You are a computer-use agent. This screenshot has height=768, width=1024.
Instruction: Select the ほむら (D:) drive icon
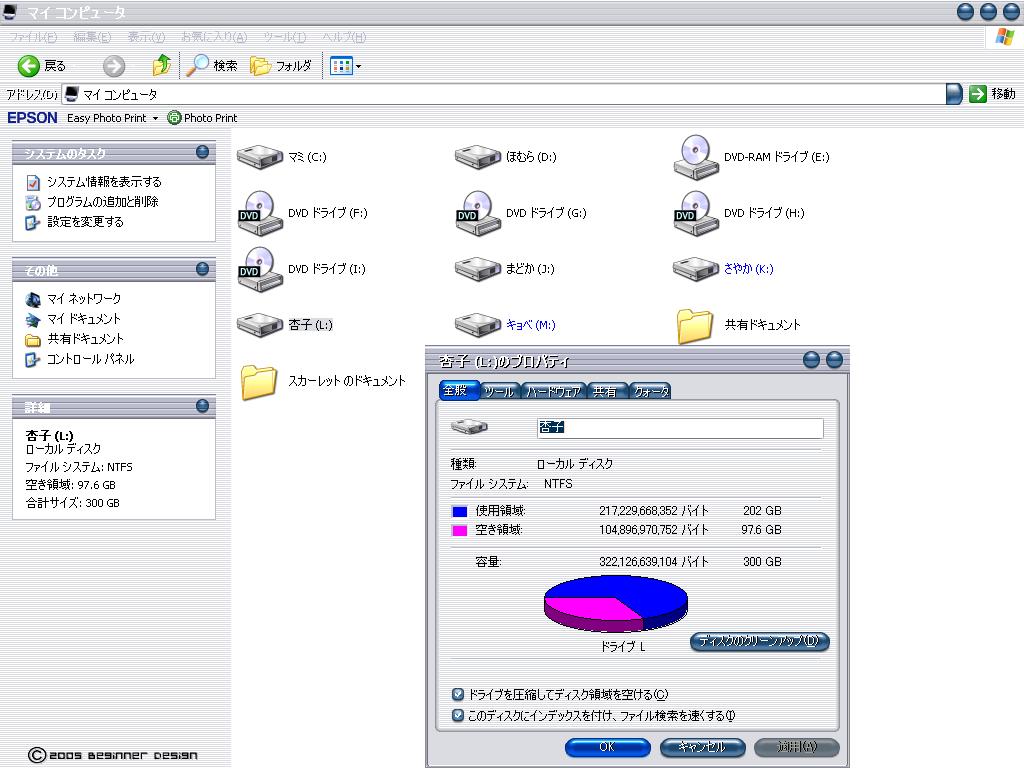point(478,157)
